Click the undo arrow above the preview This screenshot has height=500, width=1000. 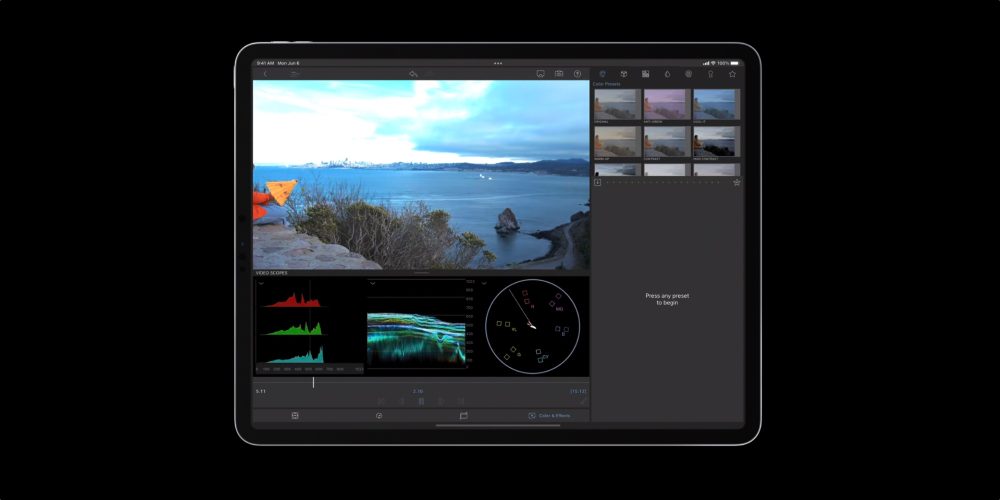pyautogui.click(x=413, y=74)
